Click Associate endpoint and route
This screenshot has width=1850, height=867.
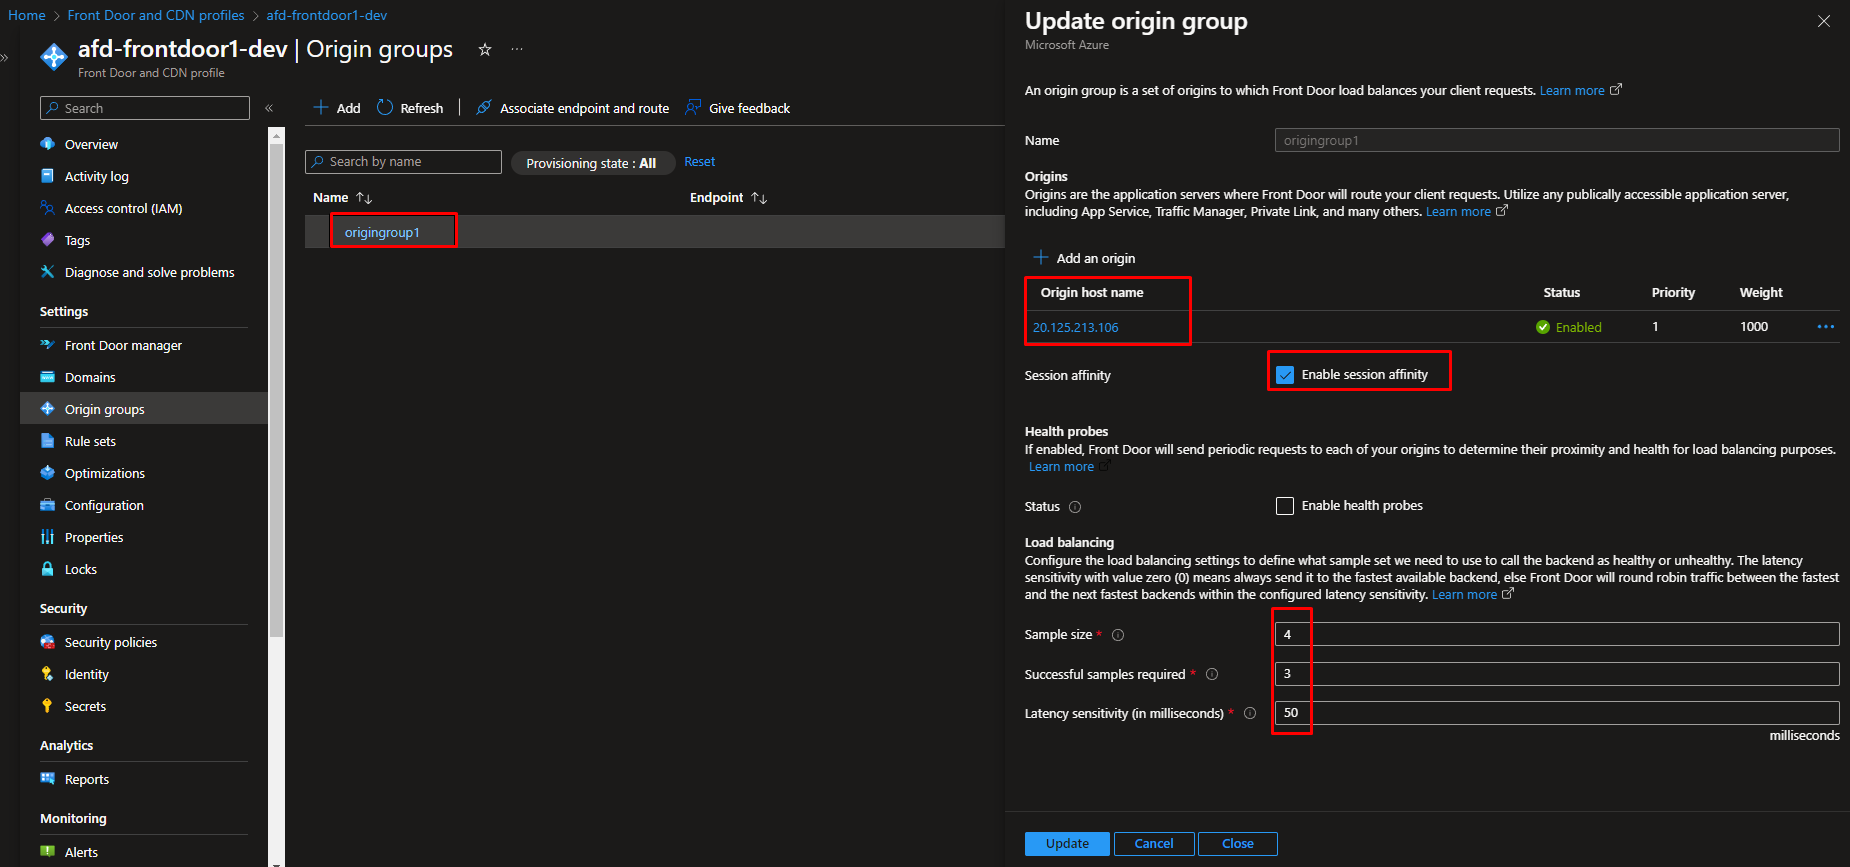pyautogui.click(x=572, y=108)
